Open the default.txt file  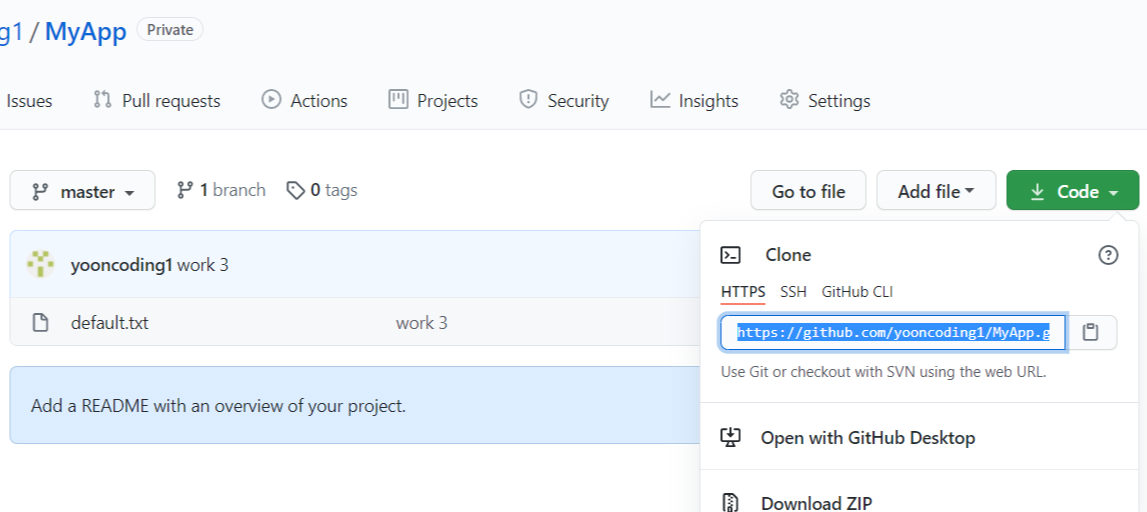(x=110, y=323)
